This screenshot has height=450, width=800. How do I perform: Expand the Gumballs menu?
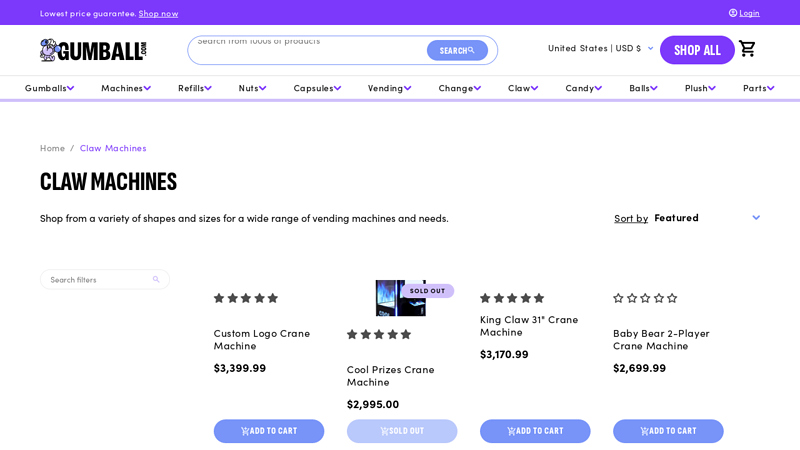[x=50, y=88]
